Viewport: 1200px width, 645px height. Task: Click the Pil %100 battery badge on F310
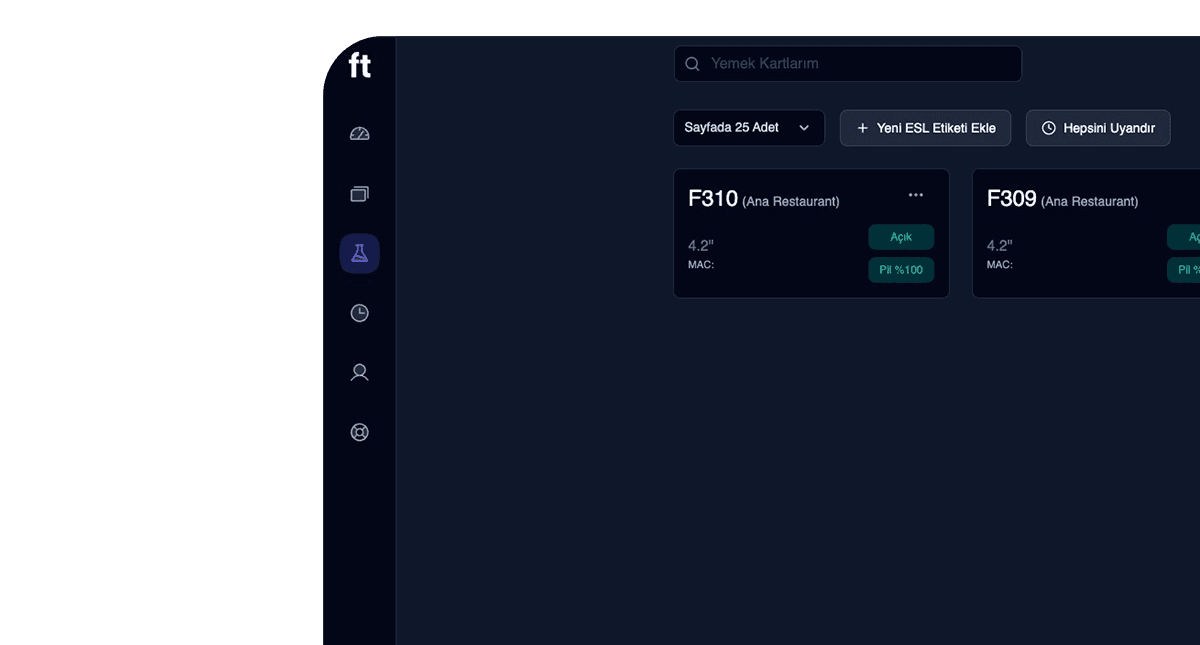(901, 270)
